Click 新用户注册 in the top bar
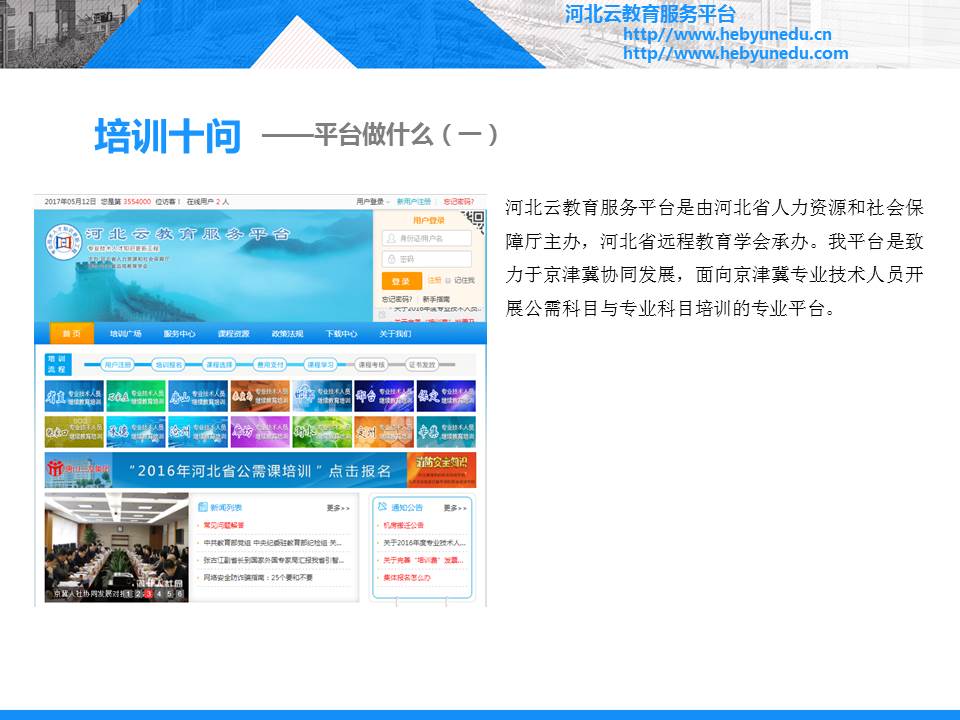Screen dimensions: 960x720 tap(414, 201)
